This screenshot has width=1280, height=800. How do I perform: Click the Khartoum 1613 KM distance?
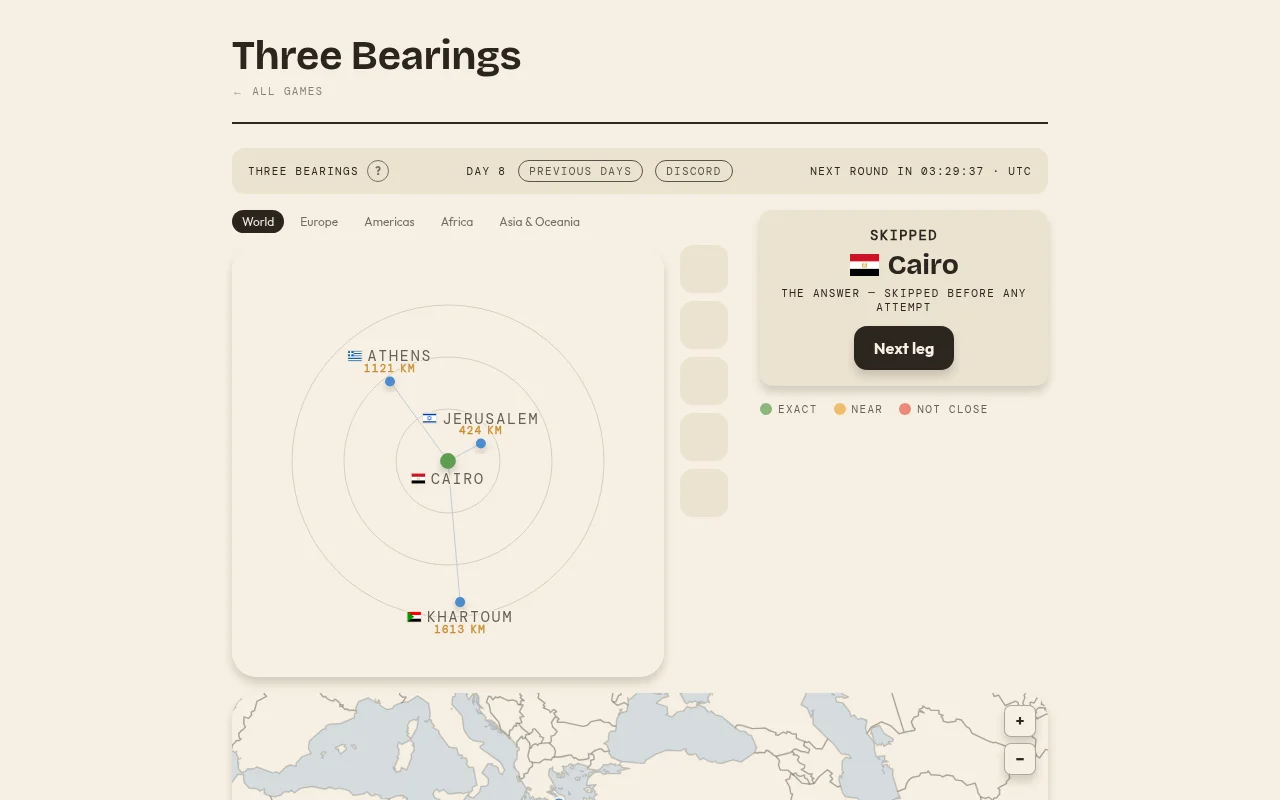(459, 630)
